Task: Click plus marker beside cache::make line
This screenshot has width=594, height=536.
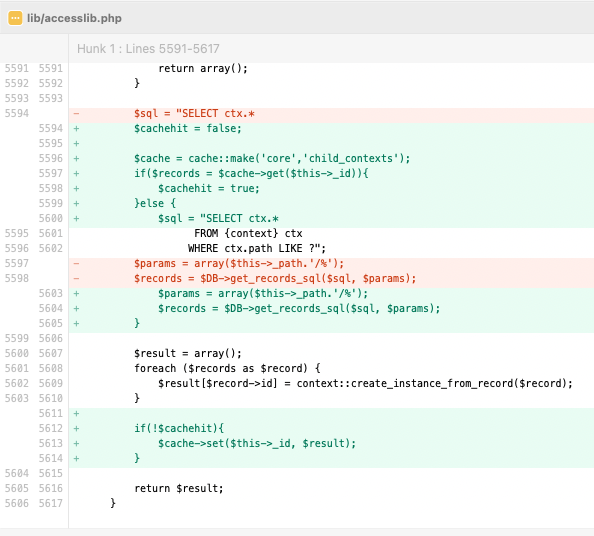Action: pyautogui.click(x=77, y=158)
